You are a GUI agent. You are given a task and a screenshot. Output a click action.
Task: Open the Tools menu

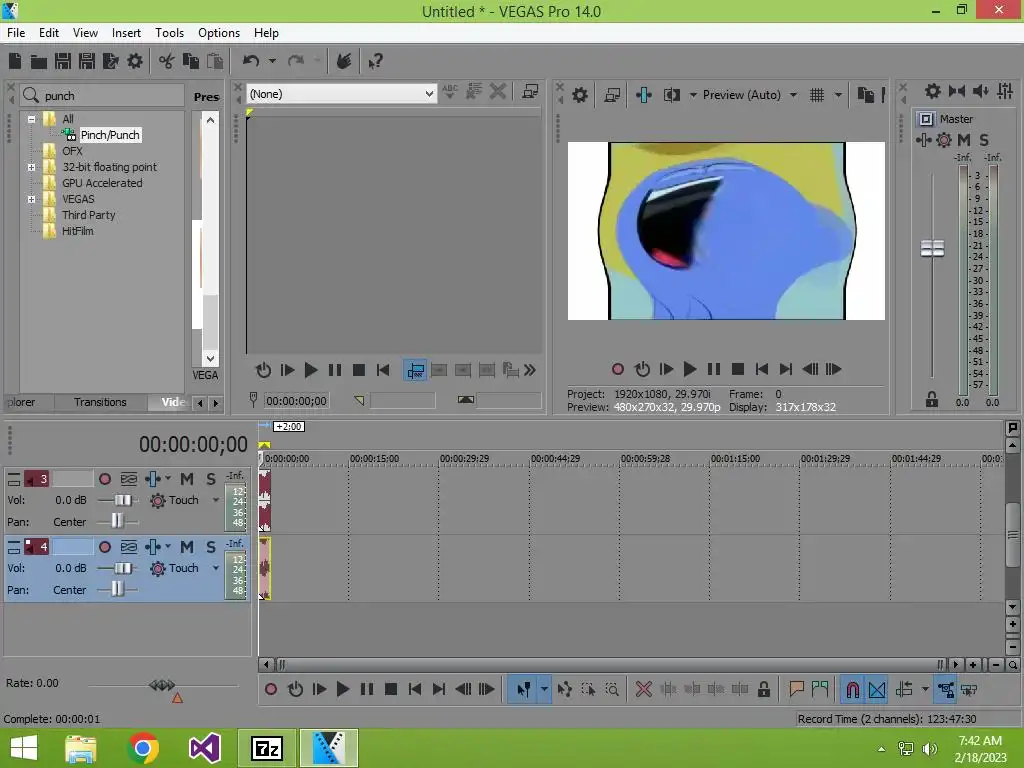coord(169,33)
